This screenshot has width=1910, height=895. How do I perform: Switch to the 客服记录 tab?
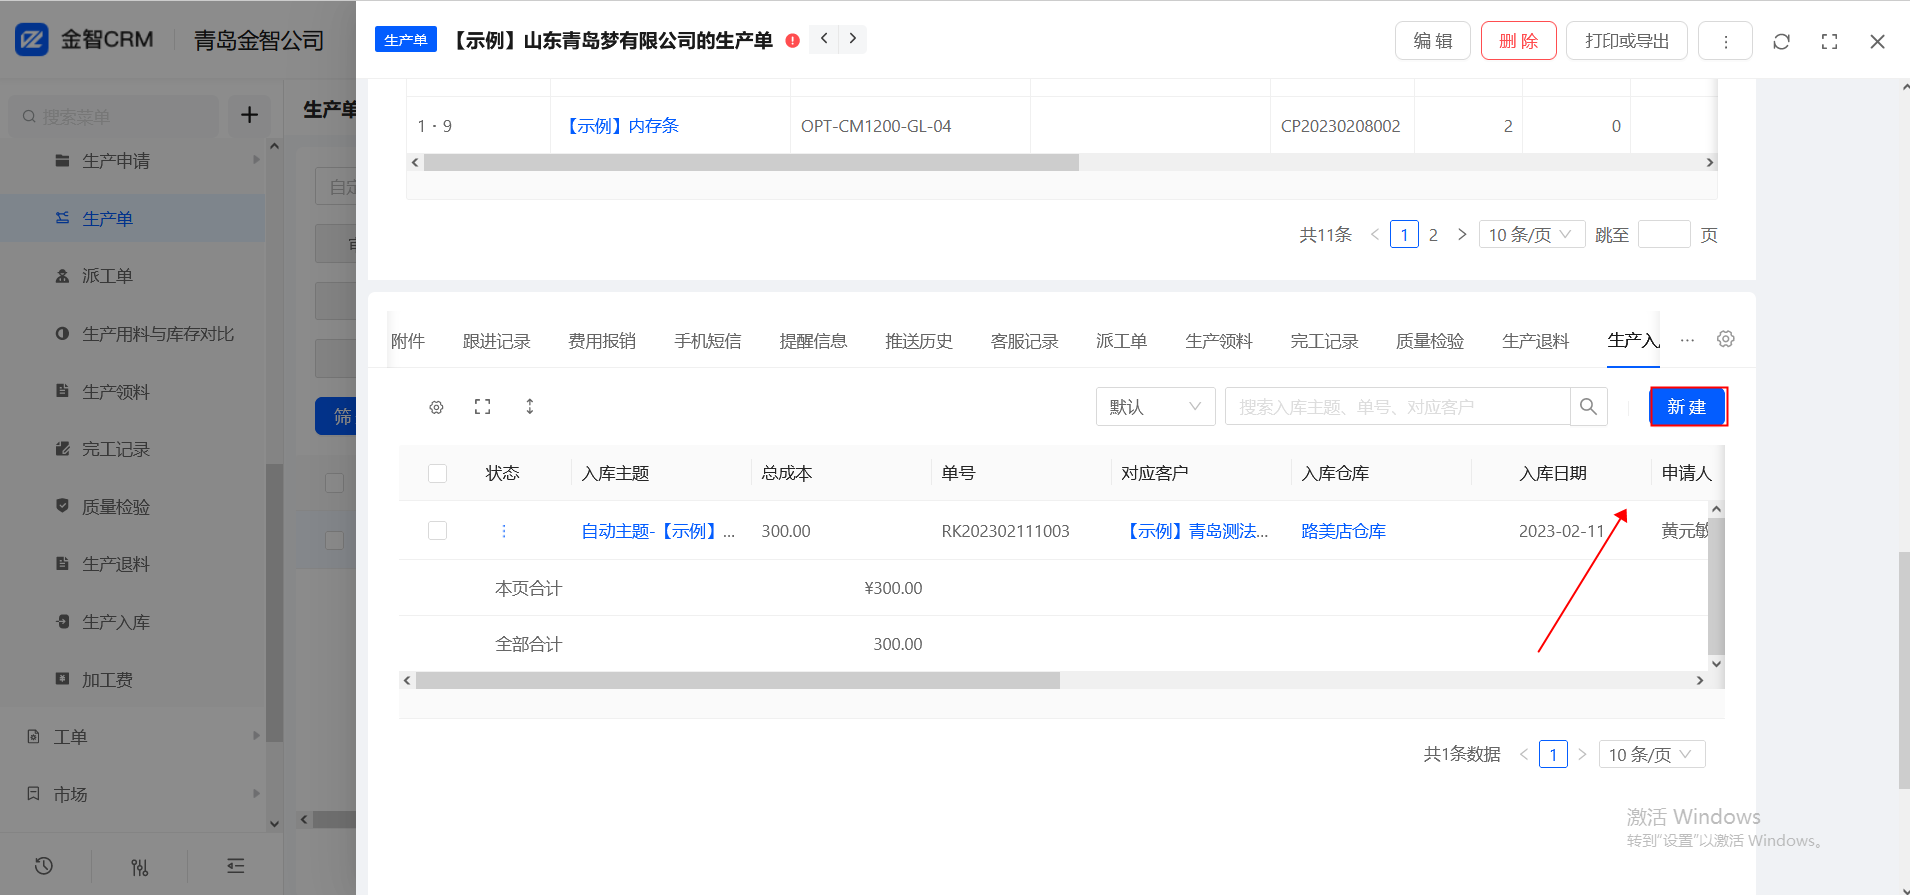(x=1024, y=341)
